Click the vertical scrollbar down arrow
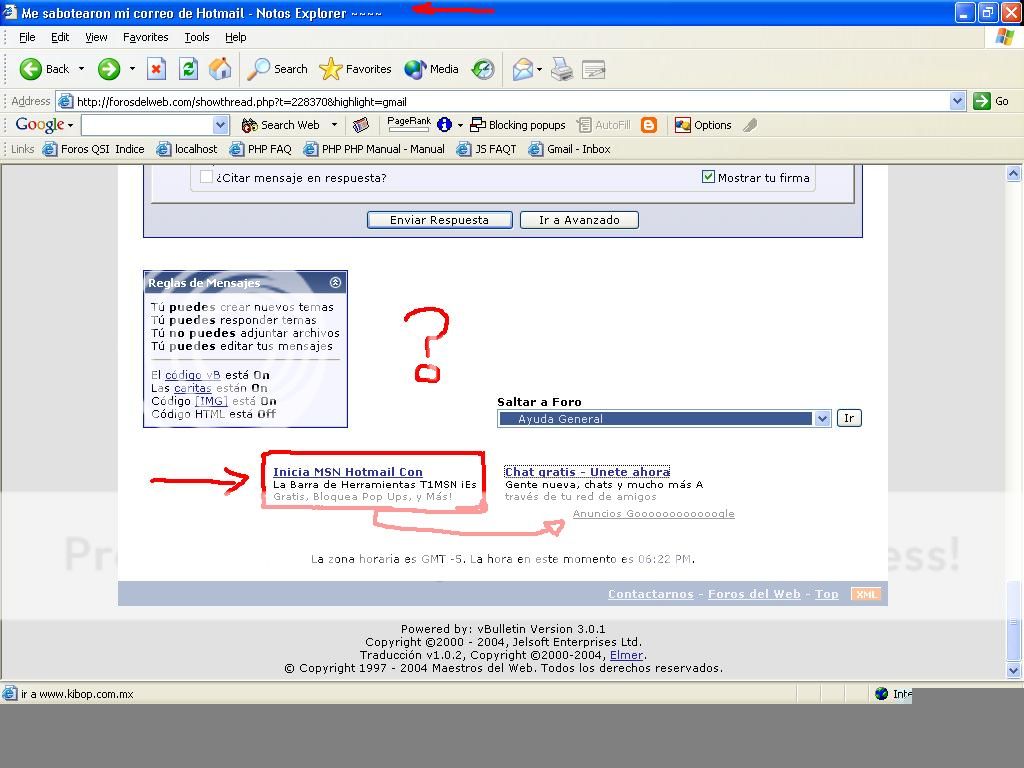The height and width of the screenshot is (768, 1024). coord(1013,670)
